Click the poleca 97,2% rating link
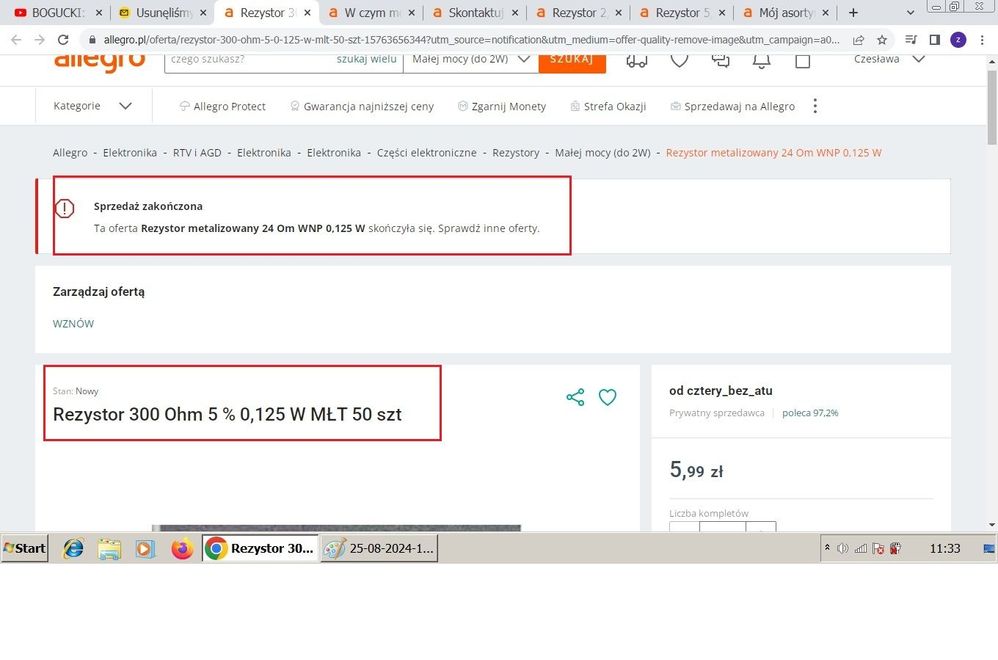Viewport: 998px width, 660px height. click(x=810, y=413)
